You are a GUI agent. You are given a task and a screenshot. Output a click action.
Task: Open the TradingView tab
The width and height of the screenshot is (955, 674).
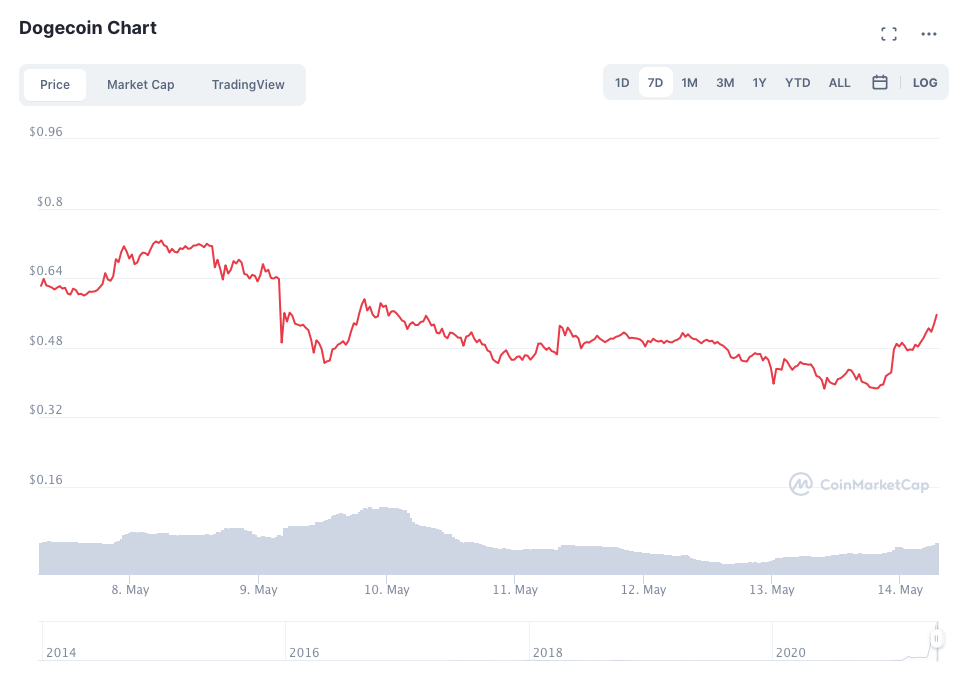[x=248, y=85]
